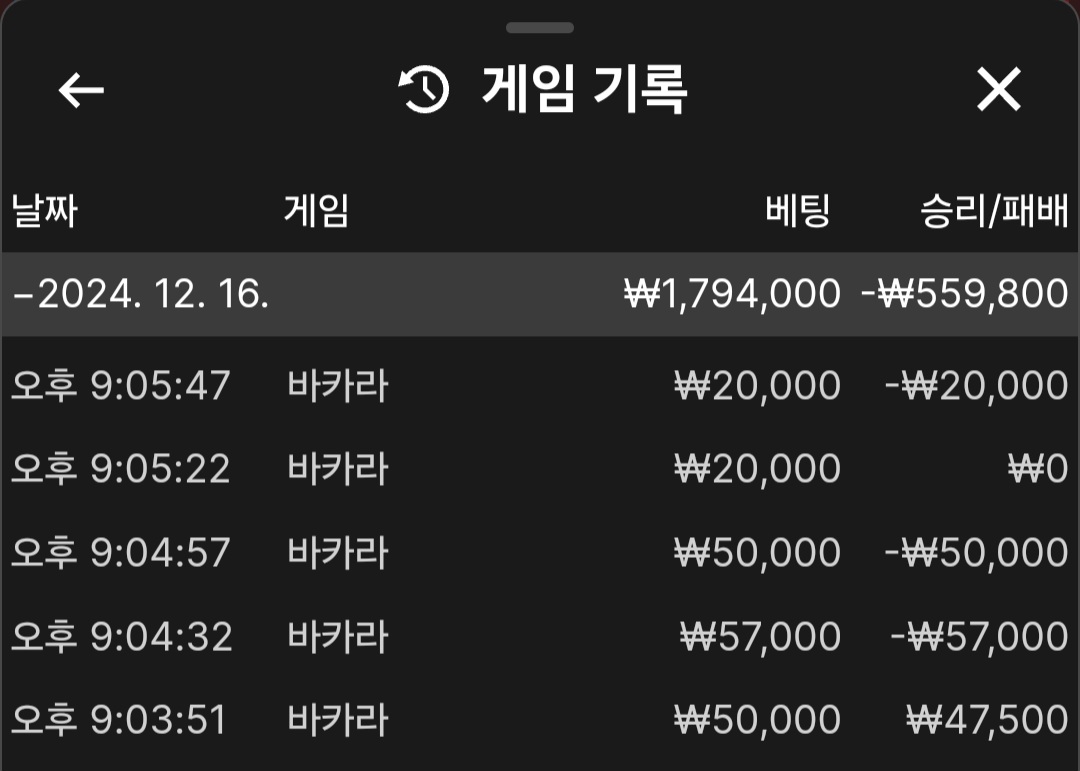Tap the ₩0 result amount

(x=1038, y=469)
